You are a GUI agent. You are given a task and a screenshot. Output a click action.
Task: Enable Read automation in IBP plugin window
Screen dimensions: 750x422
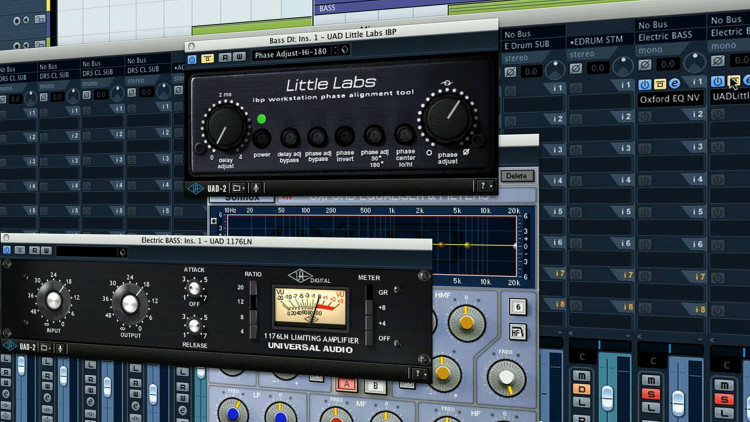point(224,57)
